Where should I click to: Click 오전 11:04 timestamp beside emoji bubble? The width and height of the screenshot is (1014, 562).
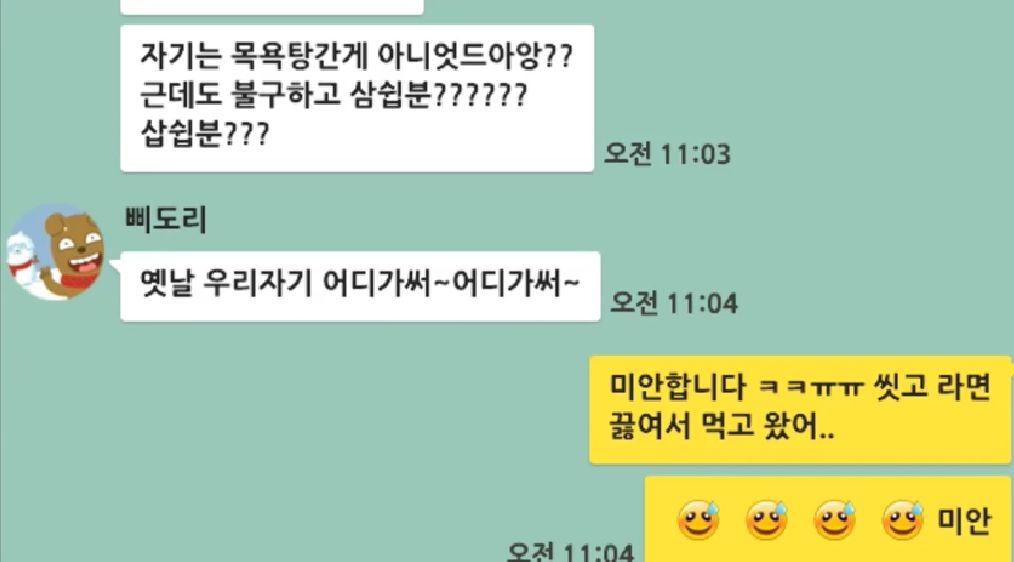point(570,552)
